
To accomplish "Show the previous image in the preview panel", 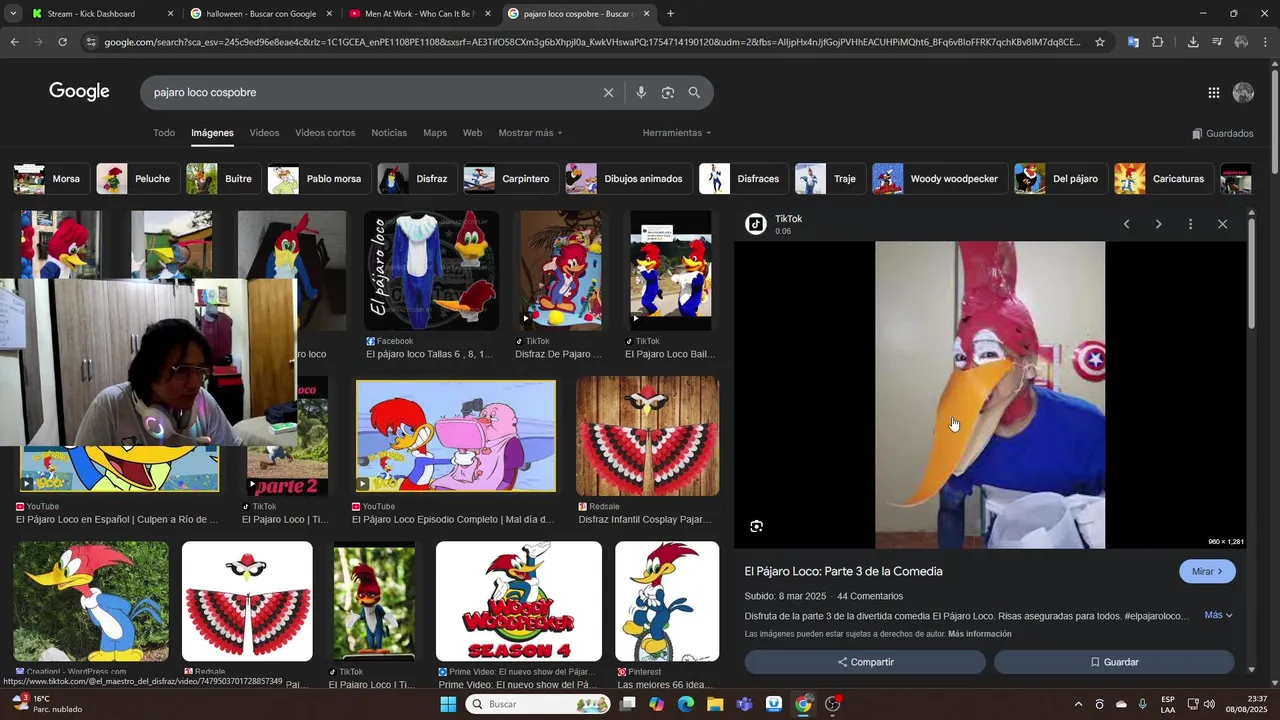I will tap(1126, 224).
